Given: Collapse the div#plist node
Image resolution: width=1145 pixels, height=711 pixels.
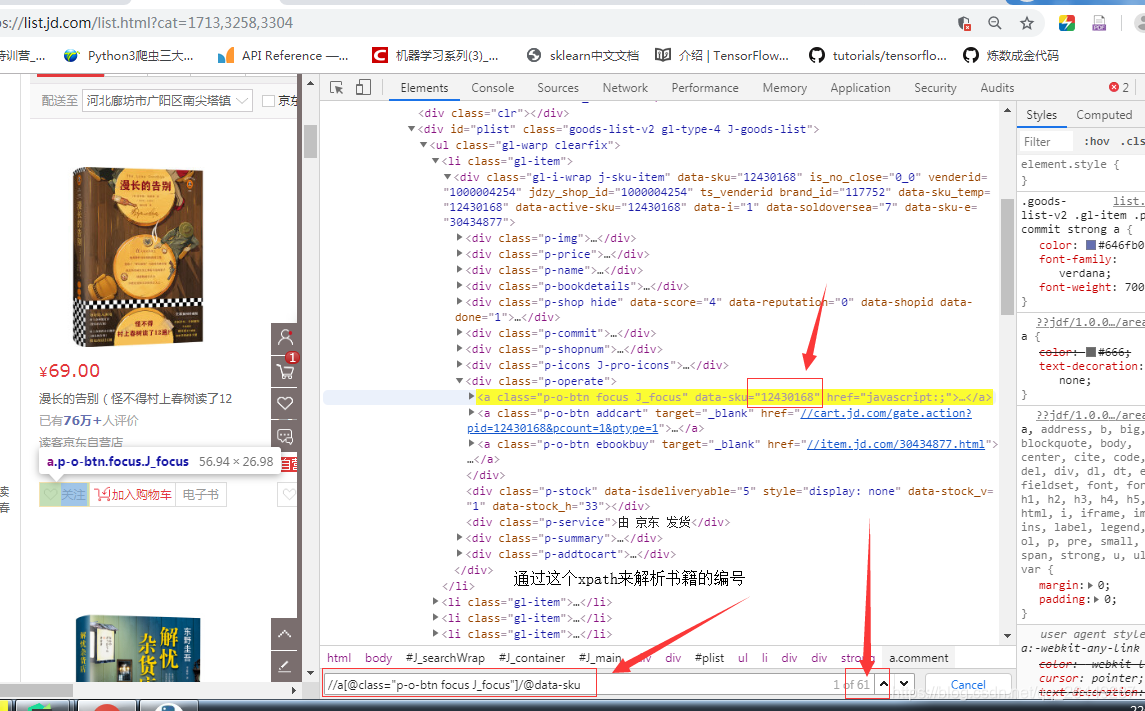Looking at the screenshot, I should tap(411, 129).
